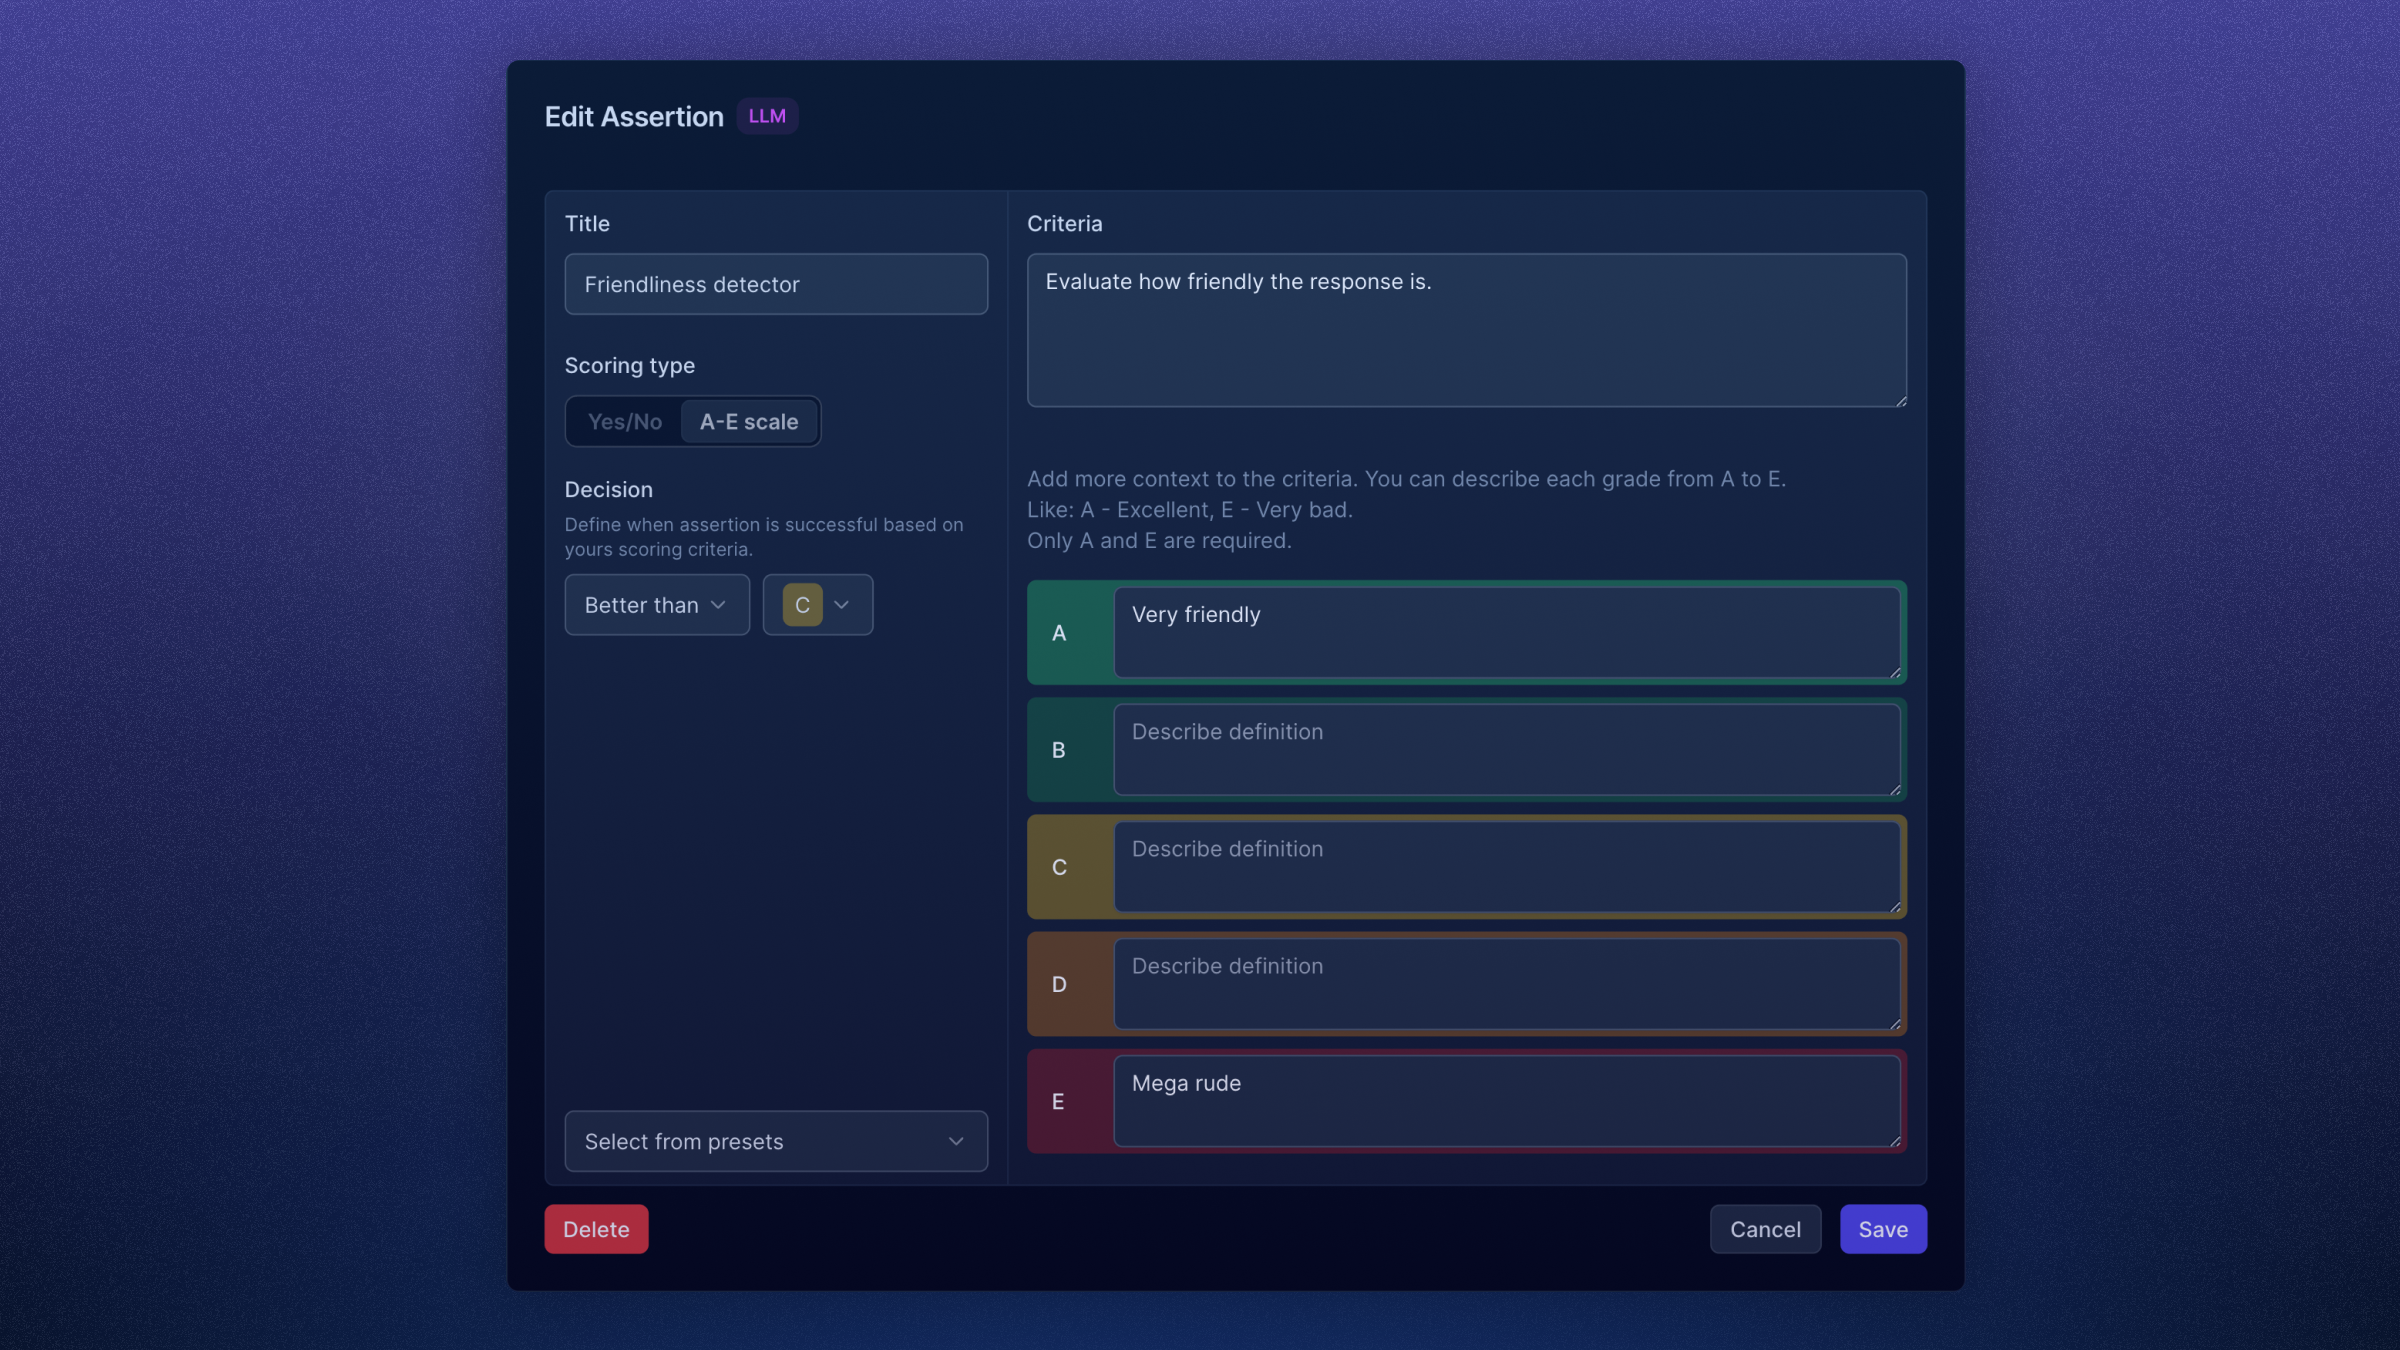Click 'Only A and E are required.' text
2400x1350 pixels.
coord(1159,540)
